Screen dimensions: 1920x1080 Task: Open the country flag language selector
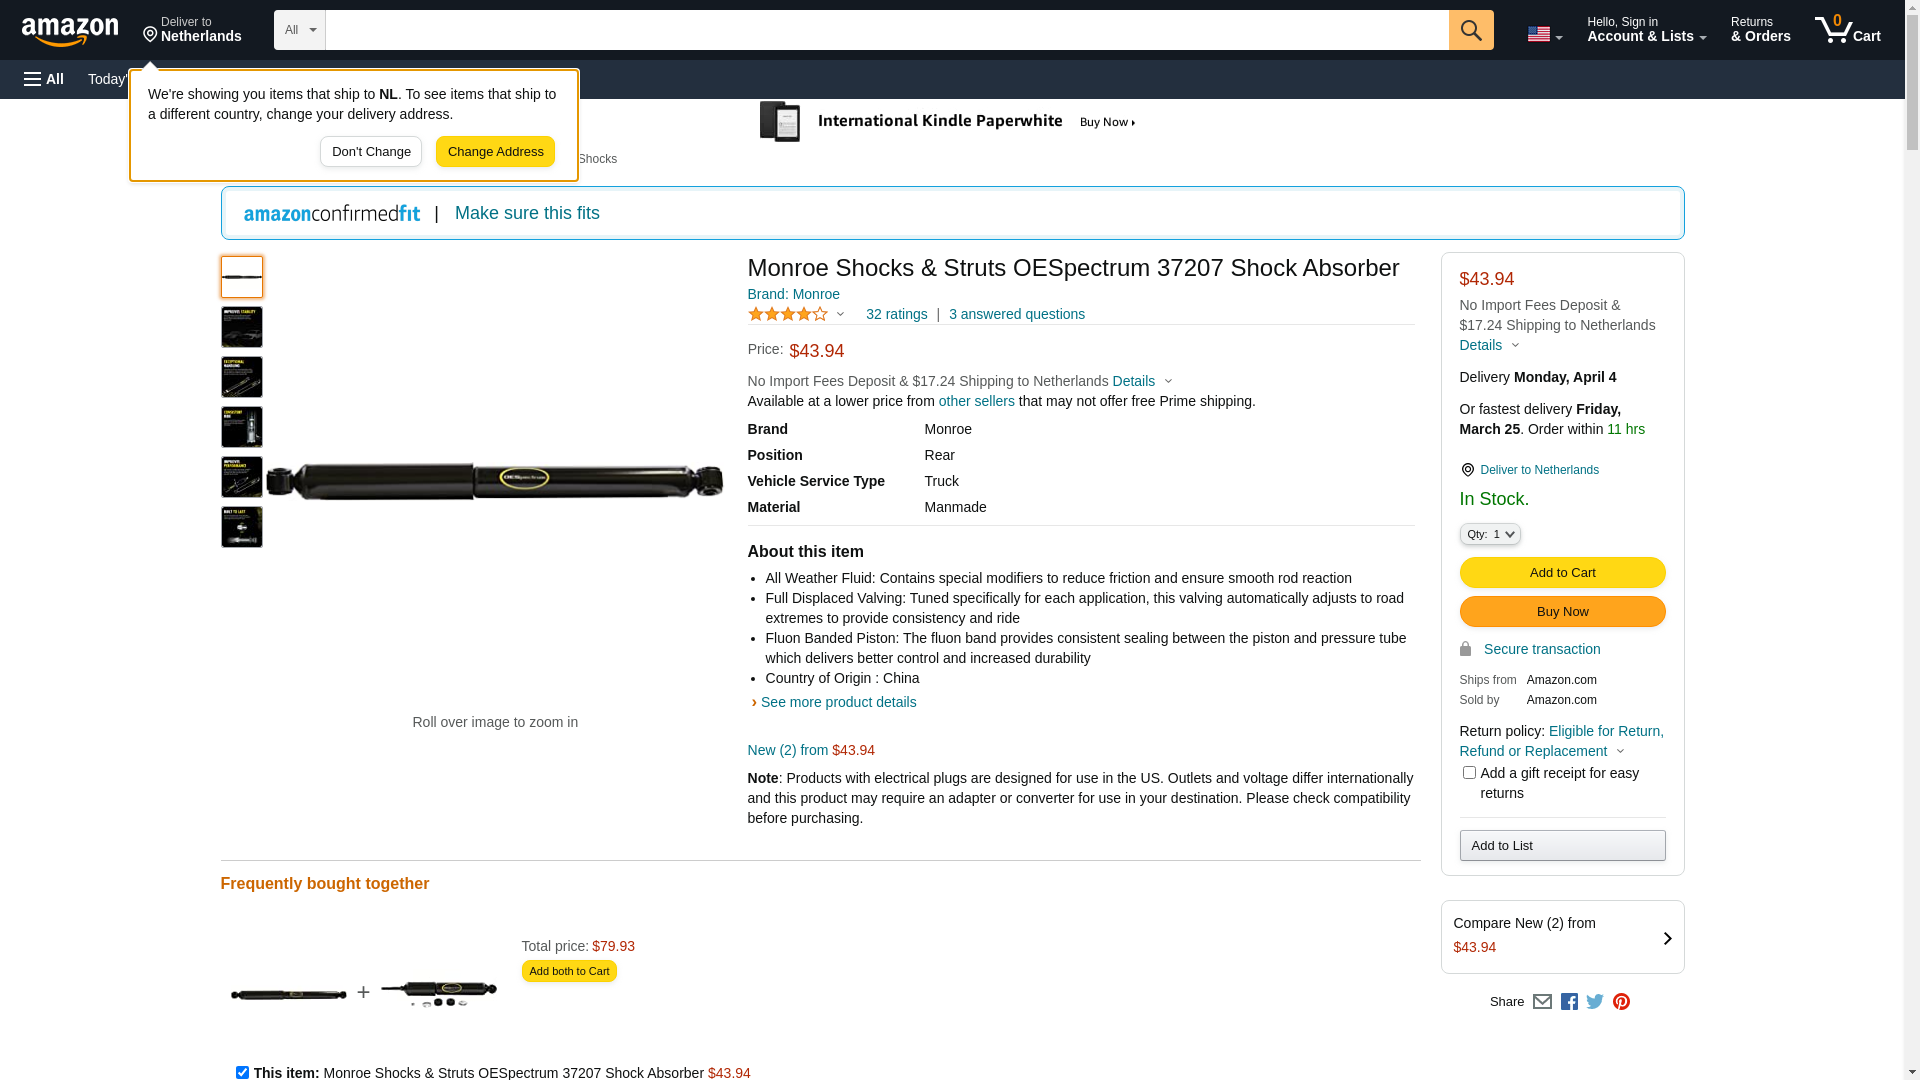point(1544,34)
